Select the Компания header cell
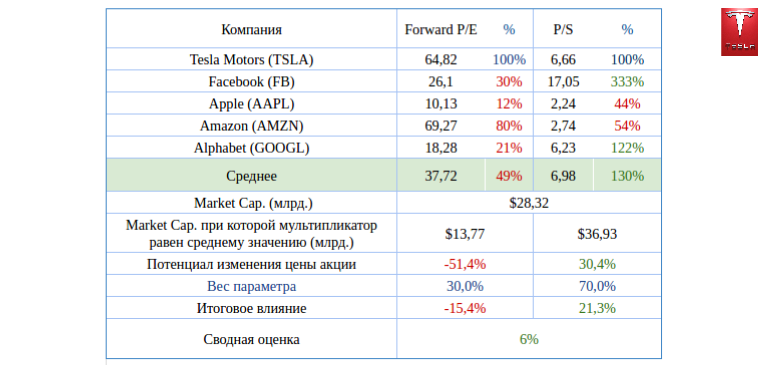 click(x=251, y=30)
